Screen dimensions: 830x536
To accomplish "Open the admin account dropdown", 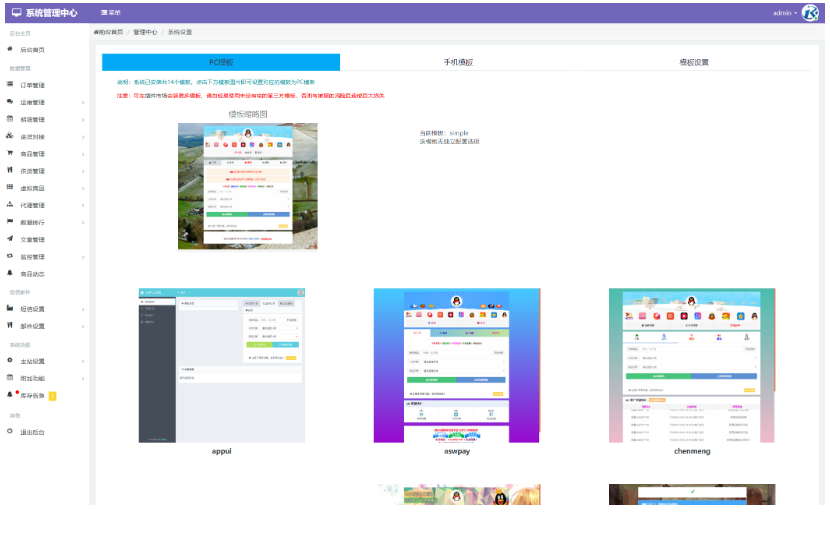I will point(784,13).
